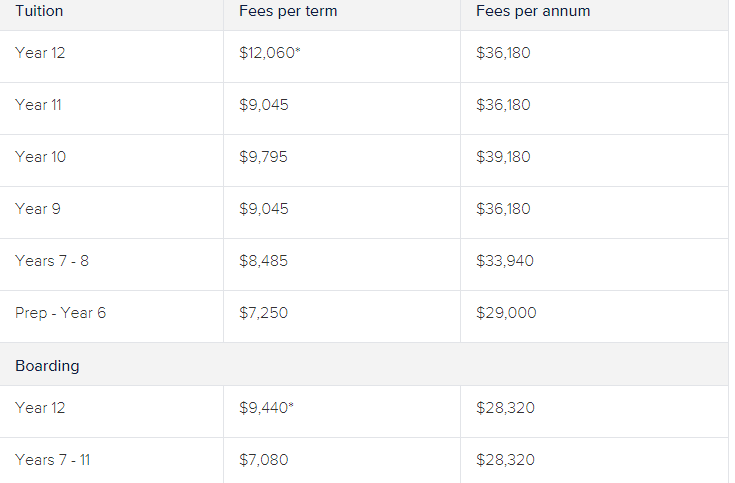Click the Year 9 row label
Screen dimensions: 735x483
pyautogui.click(x=38, y=209)
